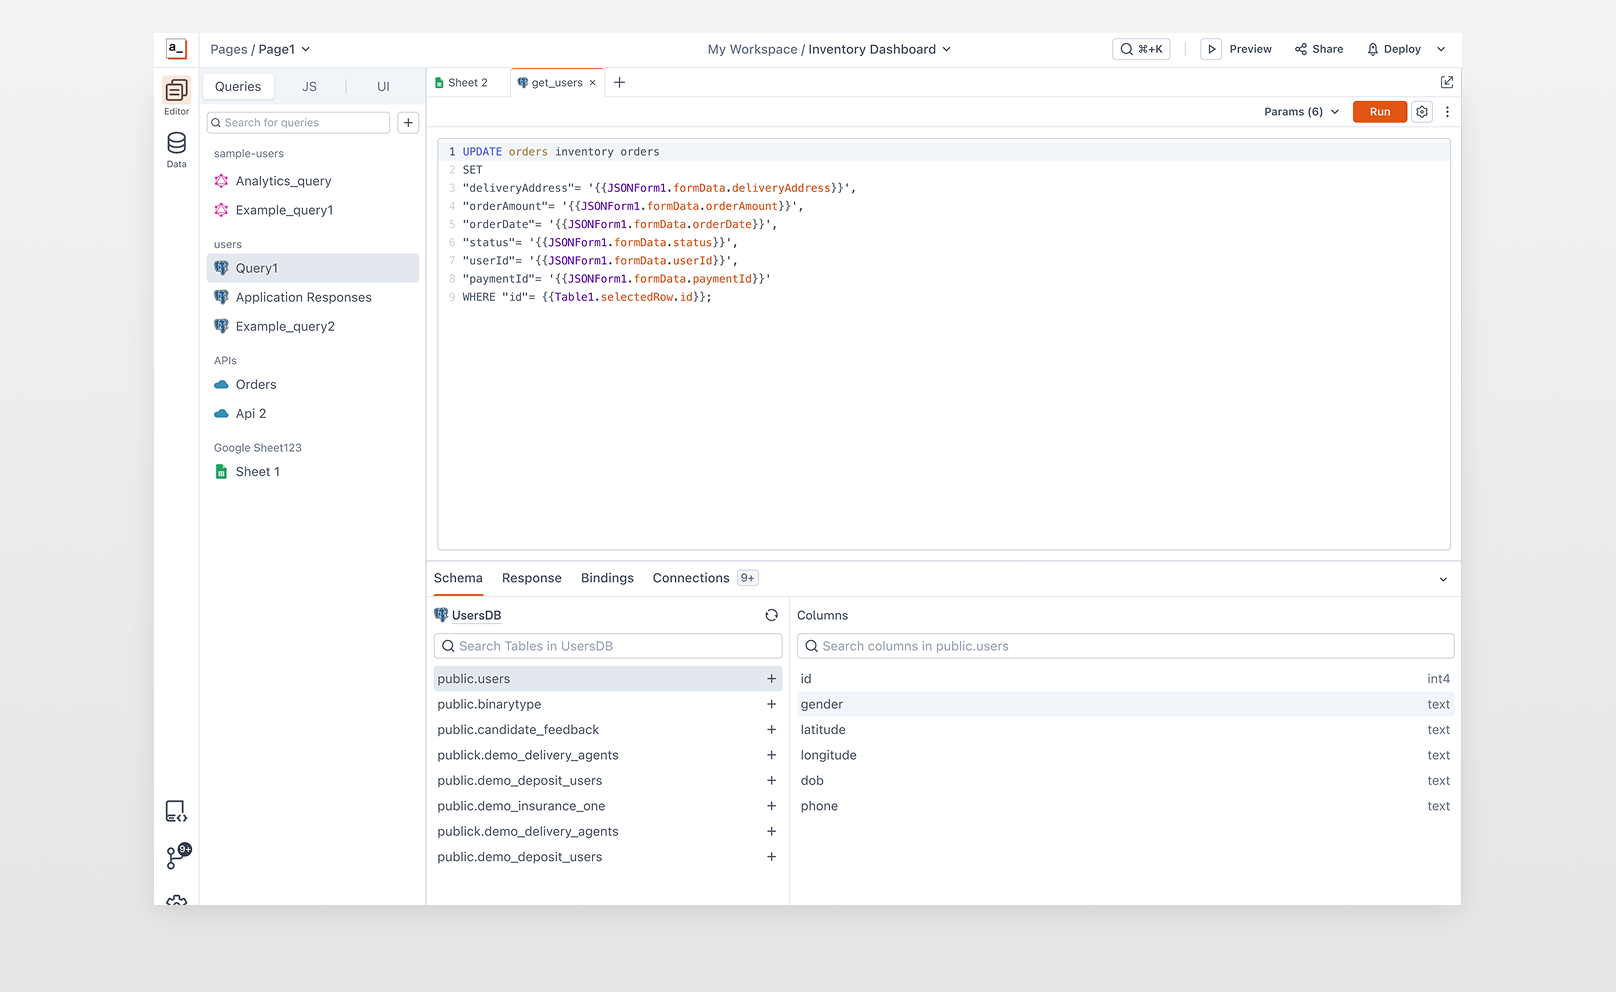Select Query1 in the users group

coord(312,268)
